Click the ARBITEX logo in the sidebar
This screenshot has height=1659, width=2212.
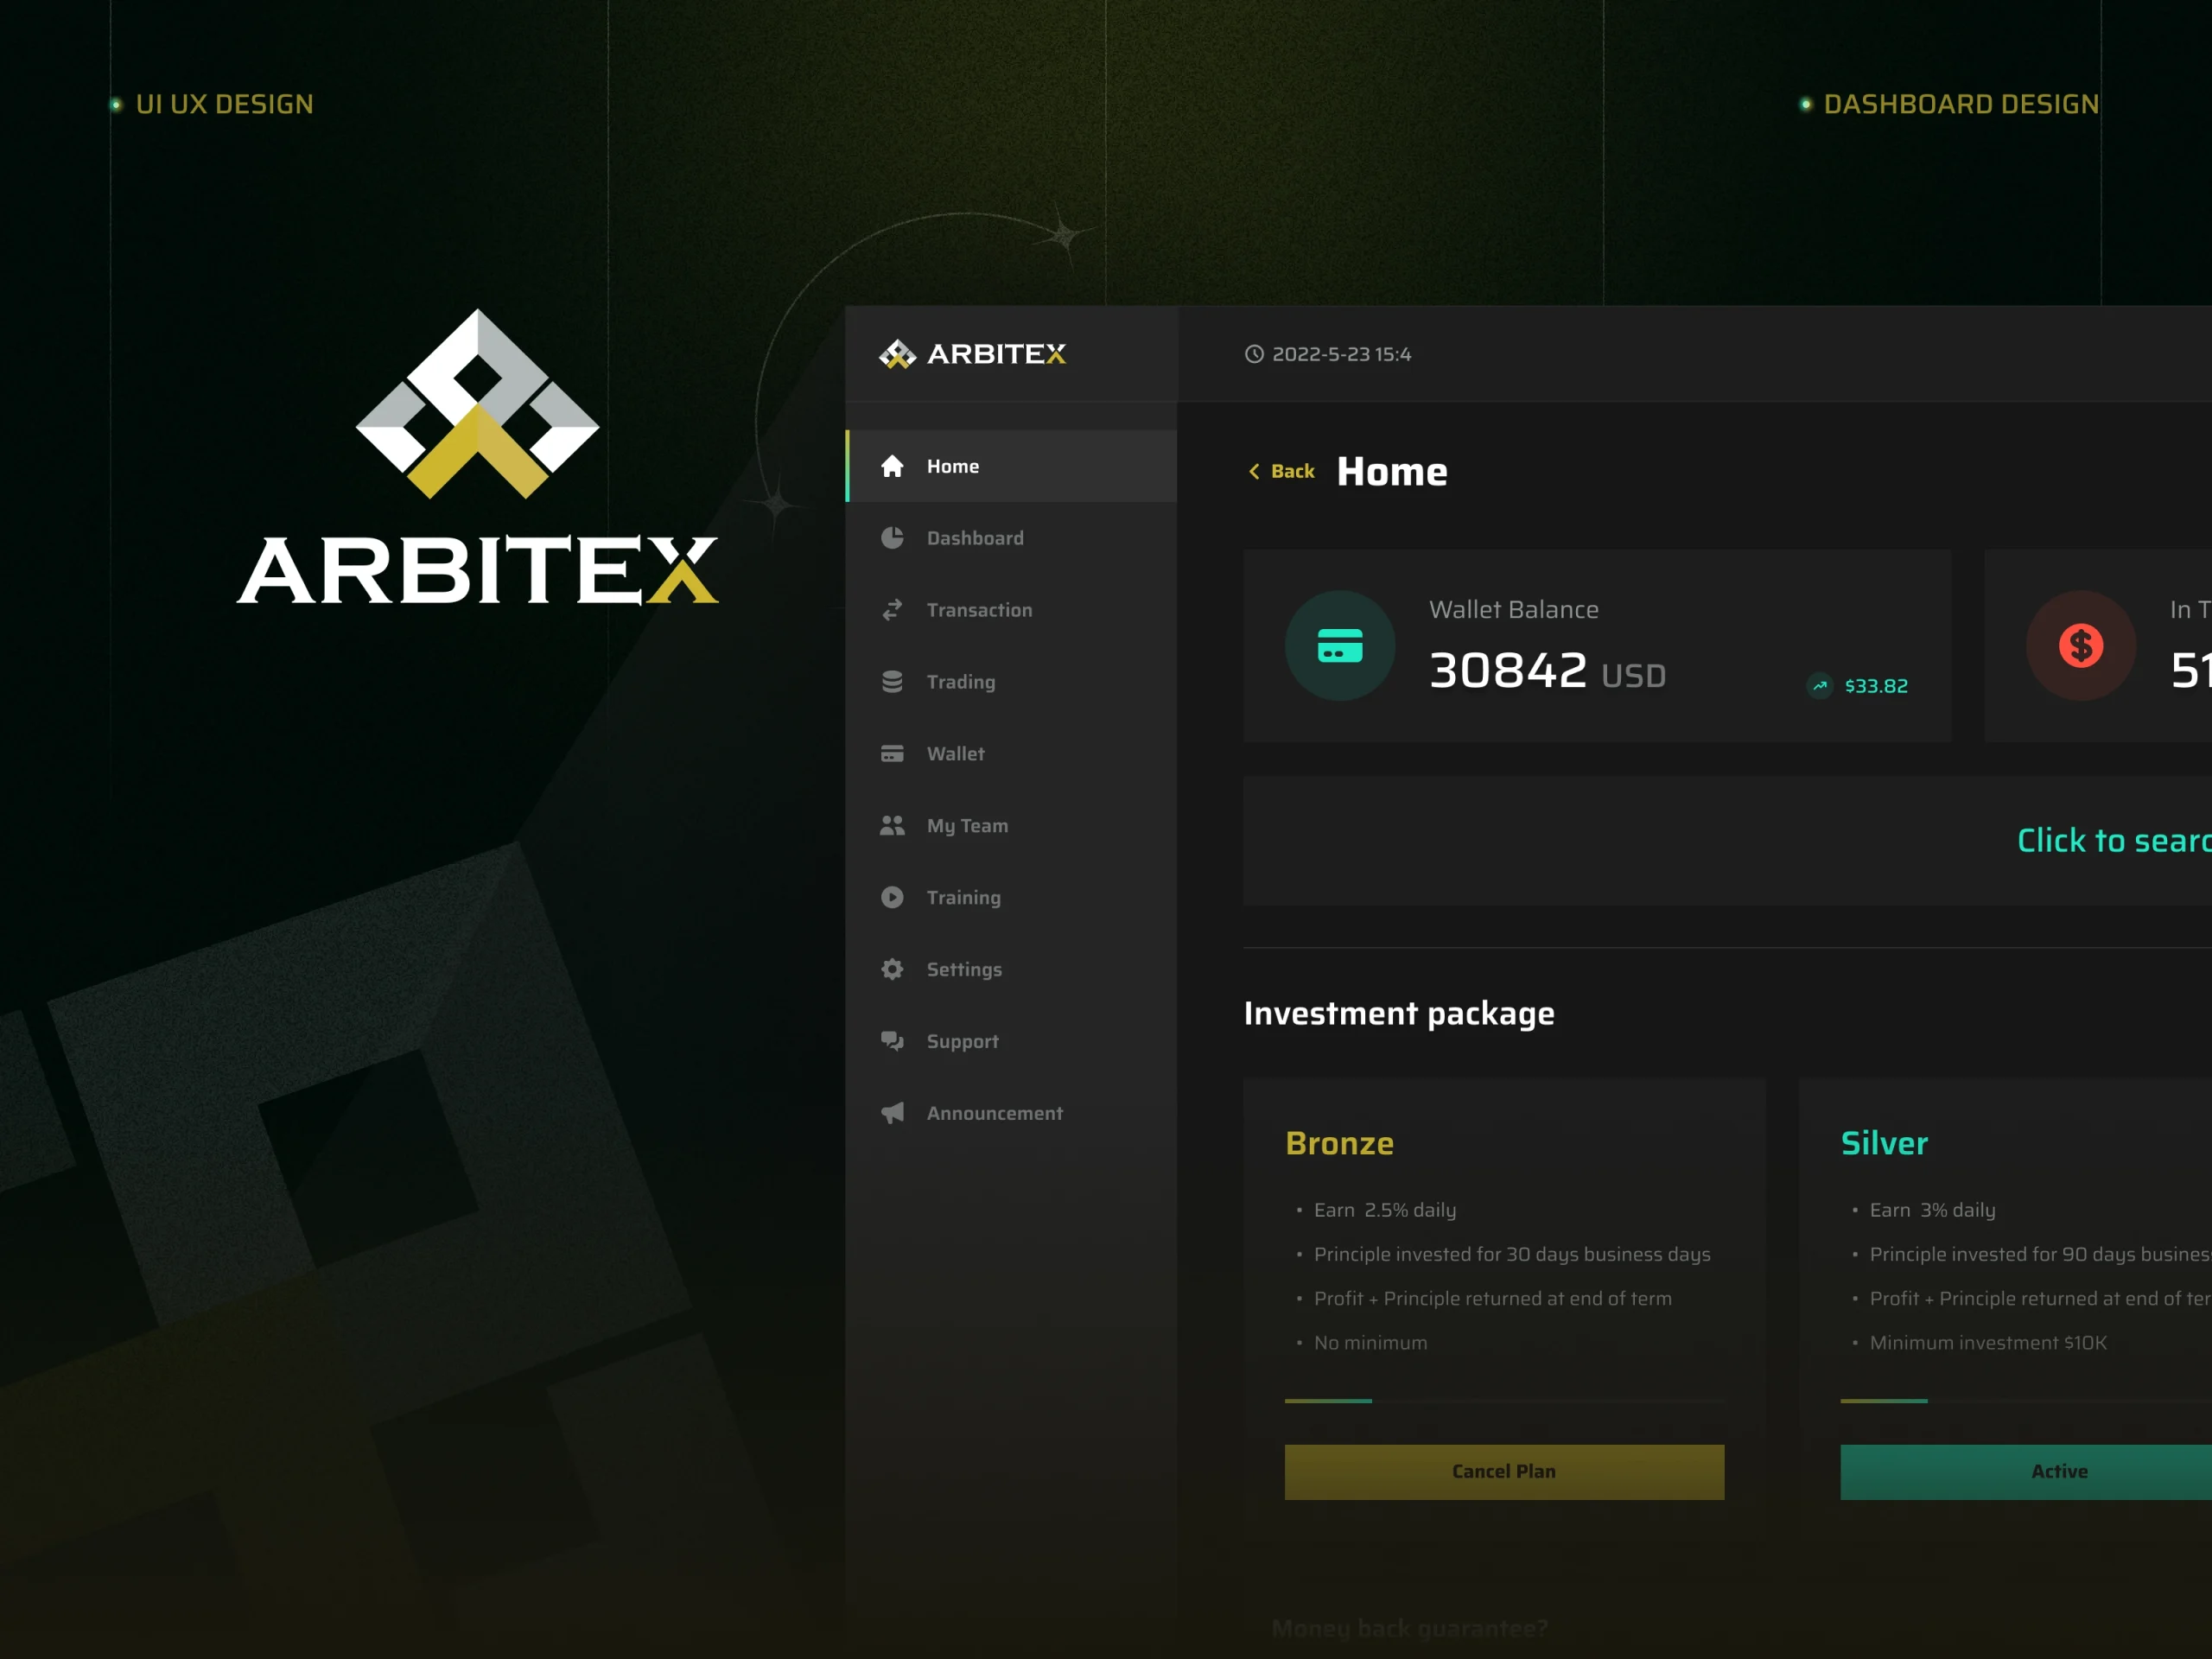[972, 354]
